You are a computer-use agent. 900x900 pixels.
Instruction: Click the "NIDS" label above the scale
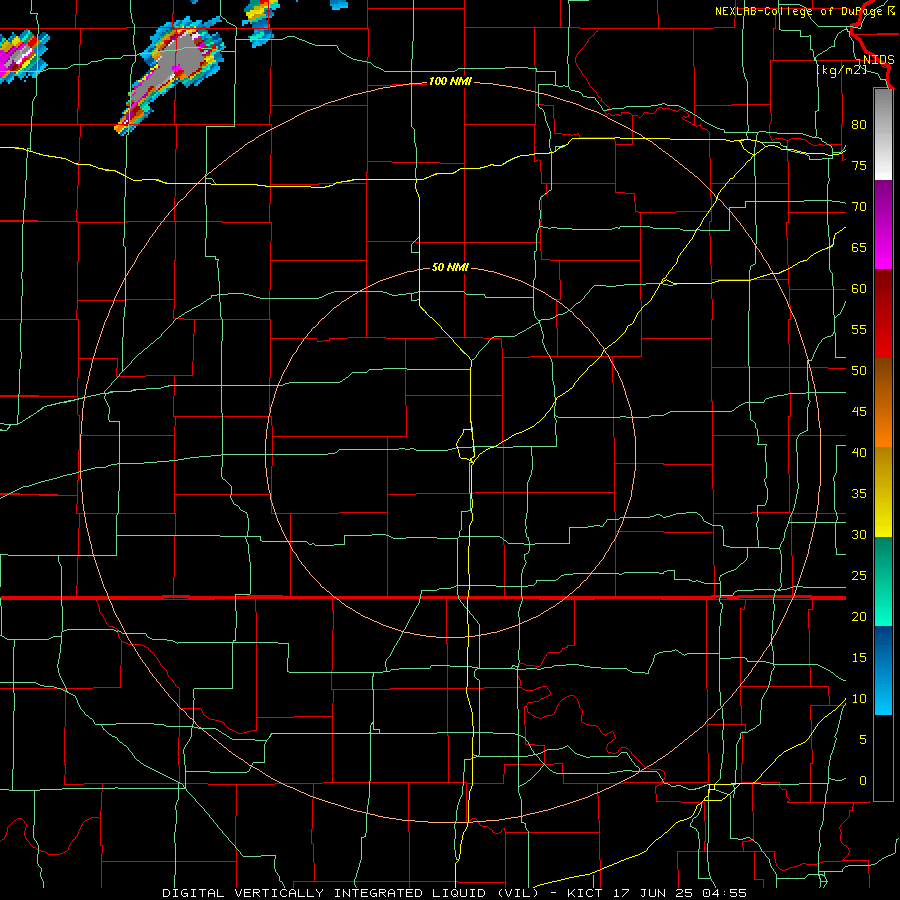[879, 60]
